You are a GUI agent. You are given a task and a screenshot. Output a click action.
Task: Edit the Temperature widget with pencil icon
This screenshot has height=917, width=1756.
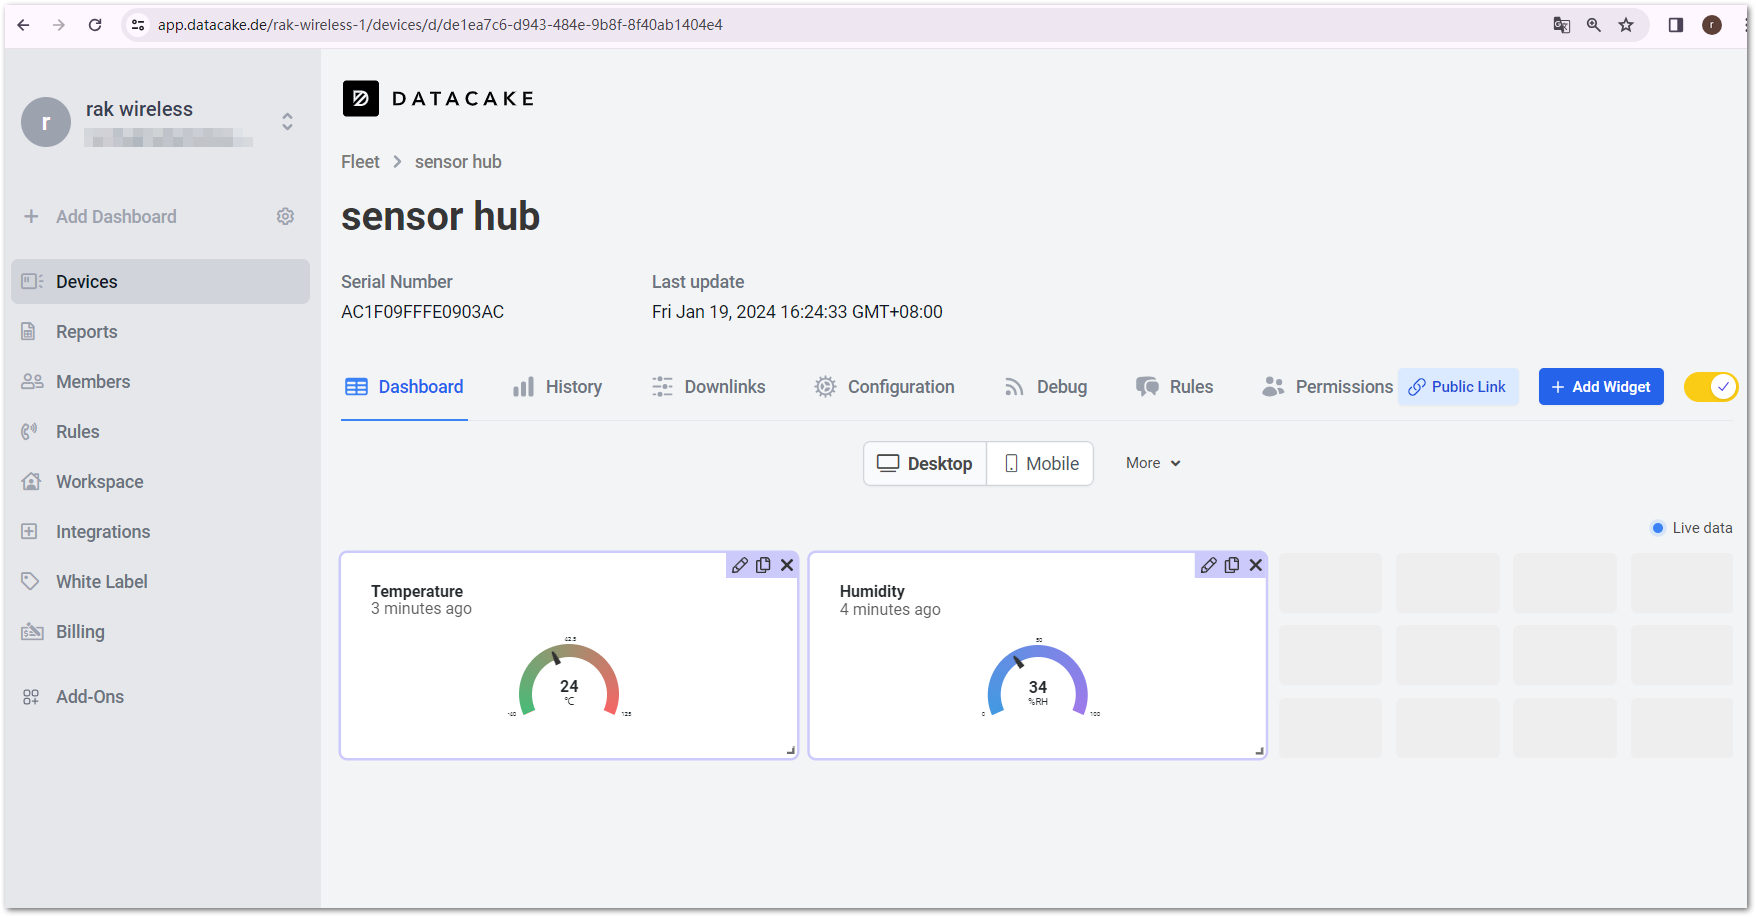[740, 565]
